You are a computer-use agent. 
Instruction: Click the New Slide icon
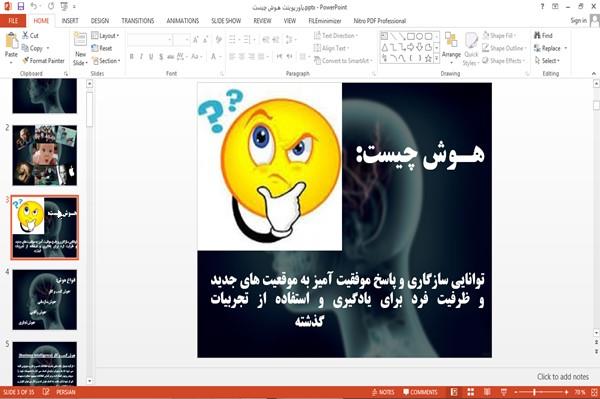click(80, 39)
